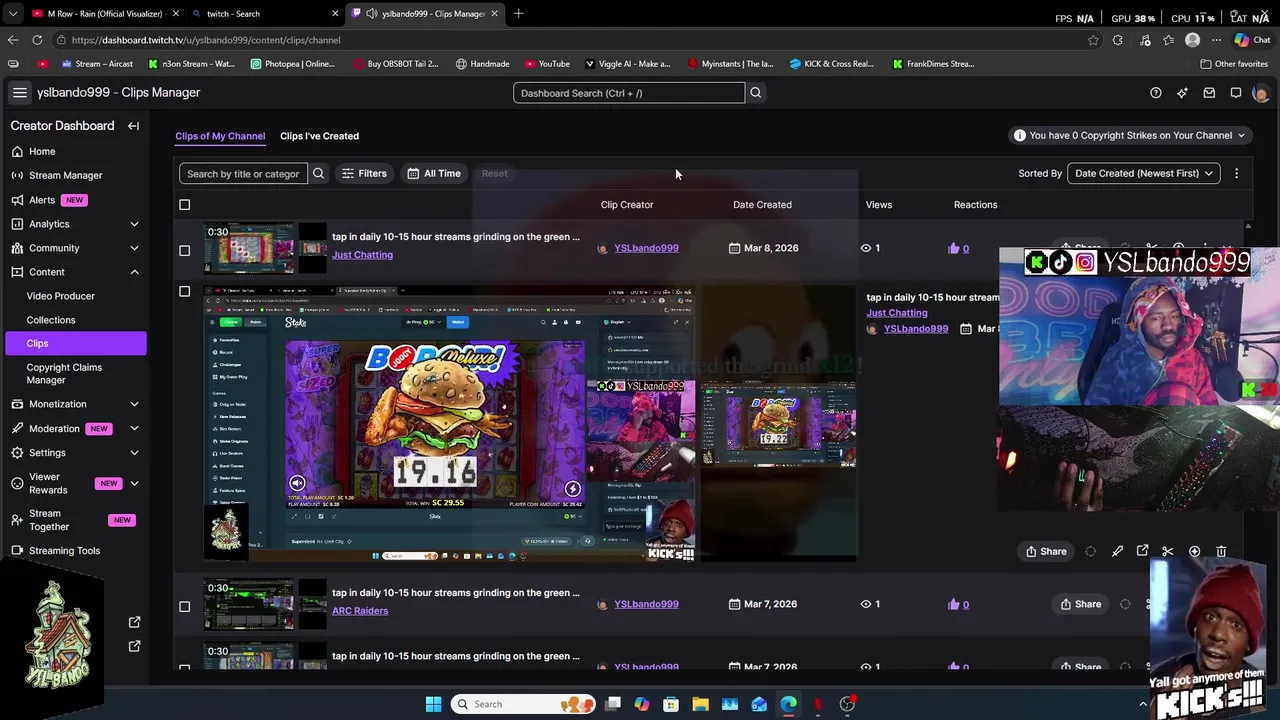Screen dimensions: 1280x720
Task: Click thumbs-up reaction on Mar 7 ARC Raiders clip
Action: click(x=953, y=604)
